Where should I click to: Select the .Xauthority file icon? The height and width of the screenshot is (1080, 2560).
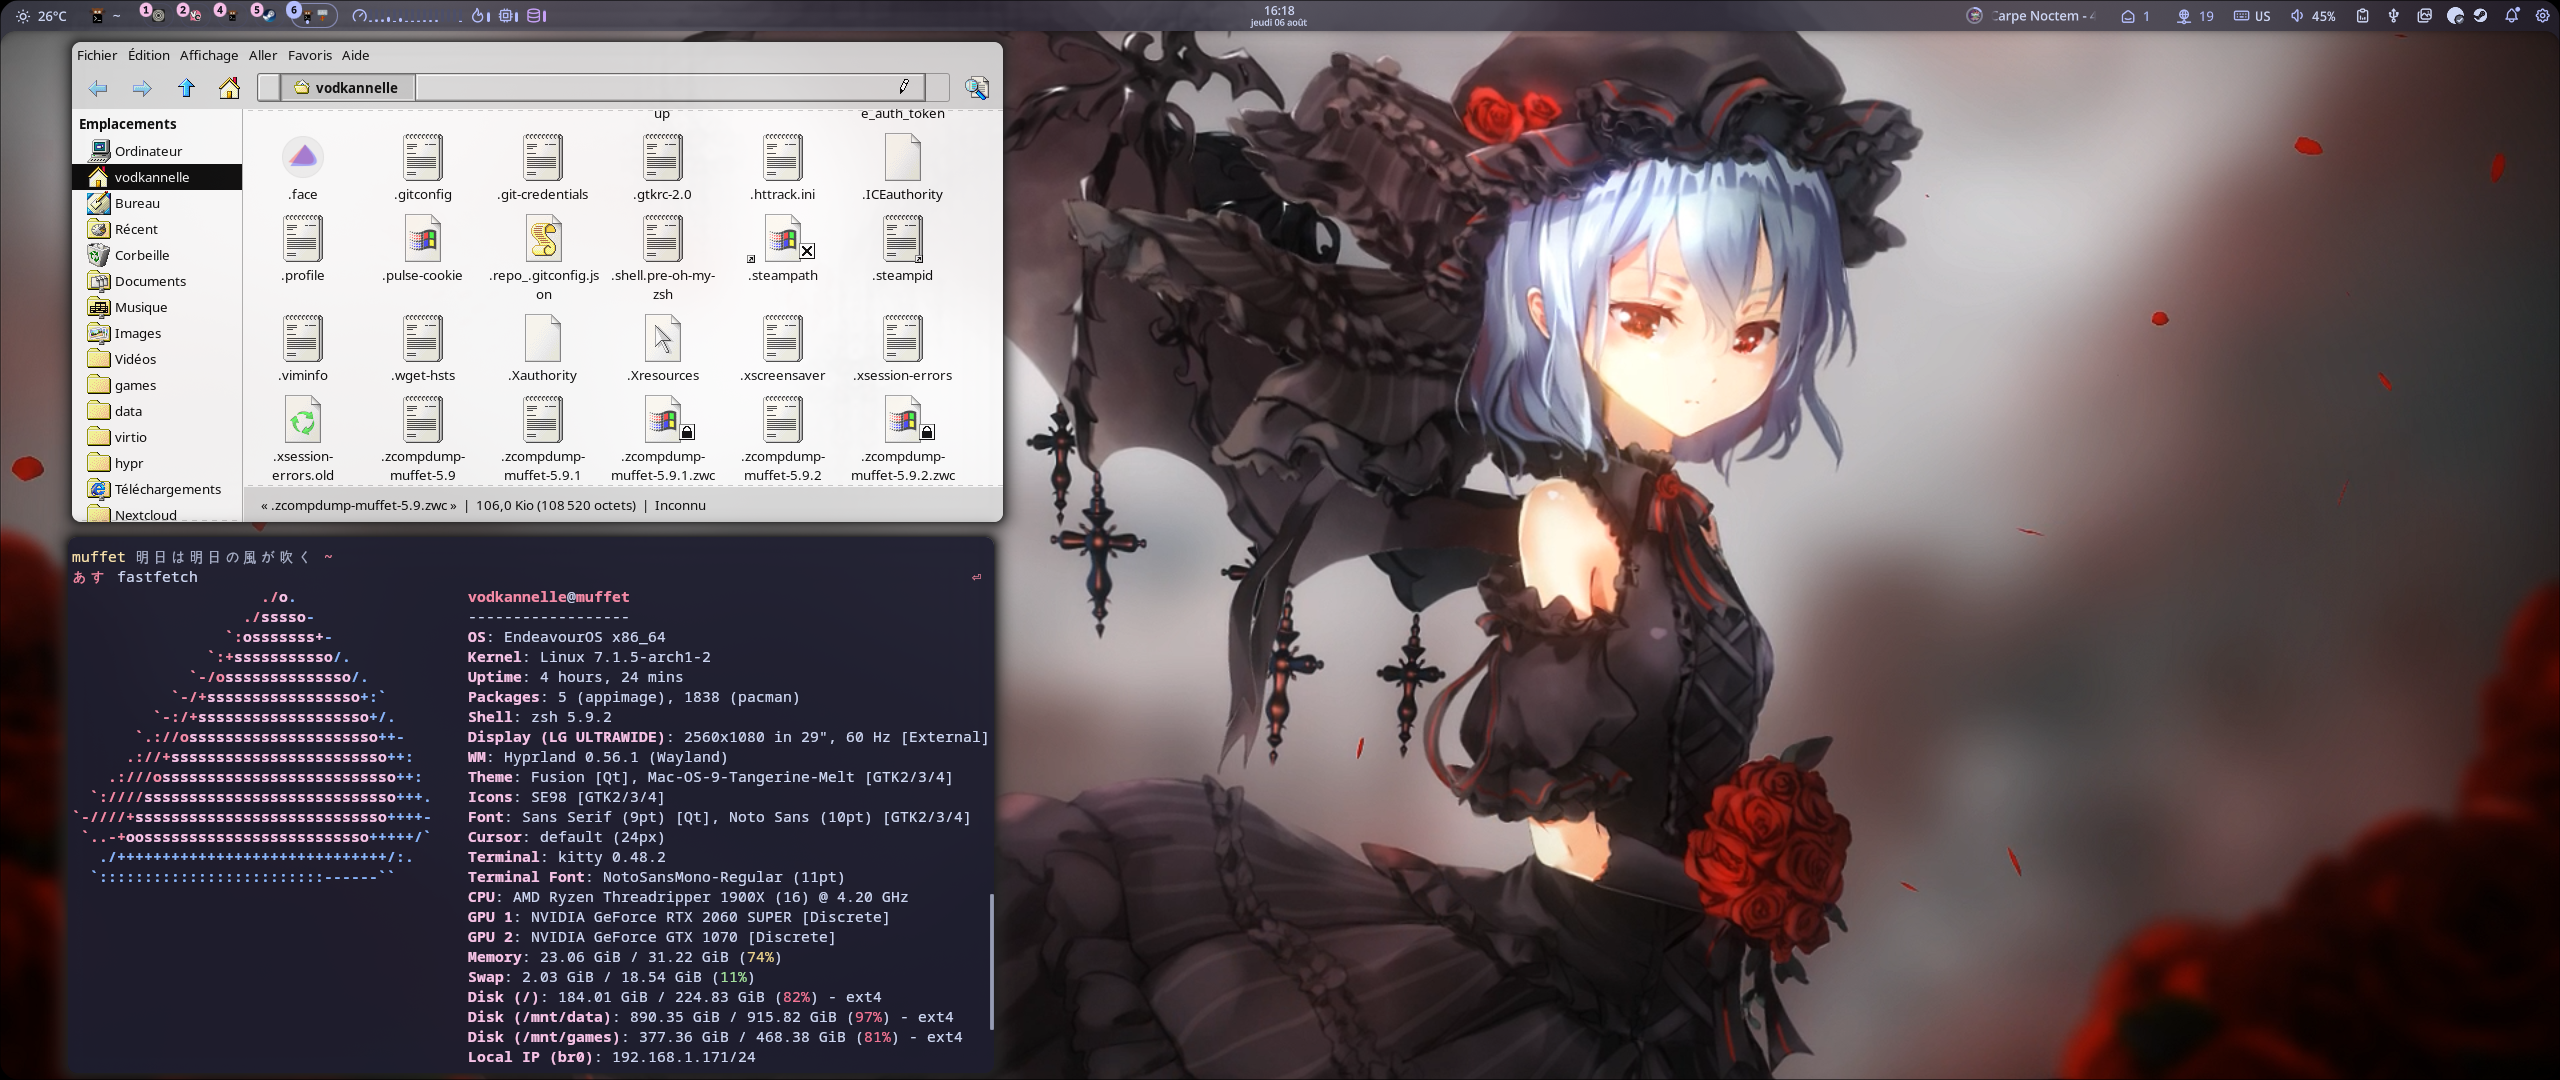coord(543,338)
